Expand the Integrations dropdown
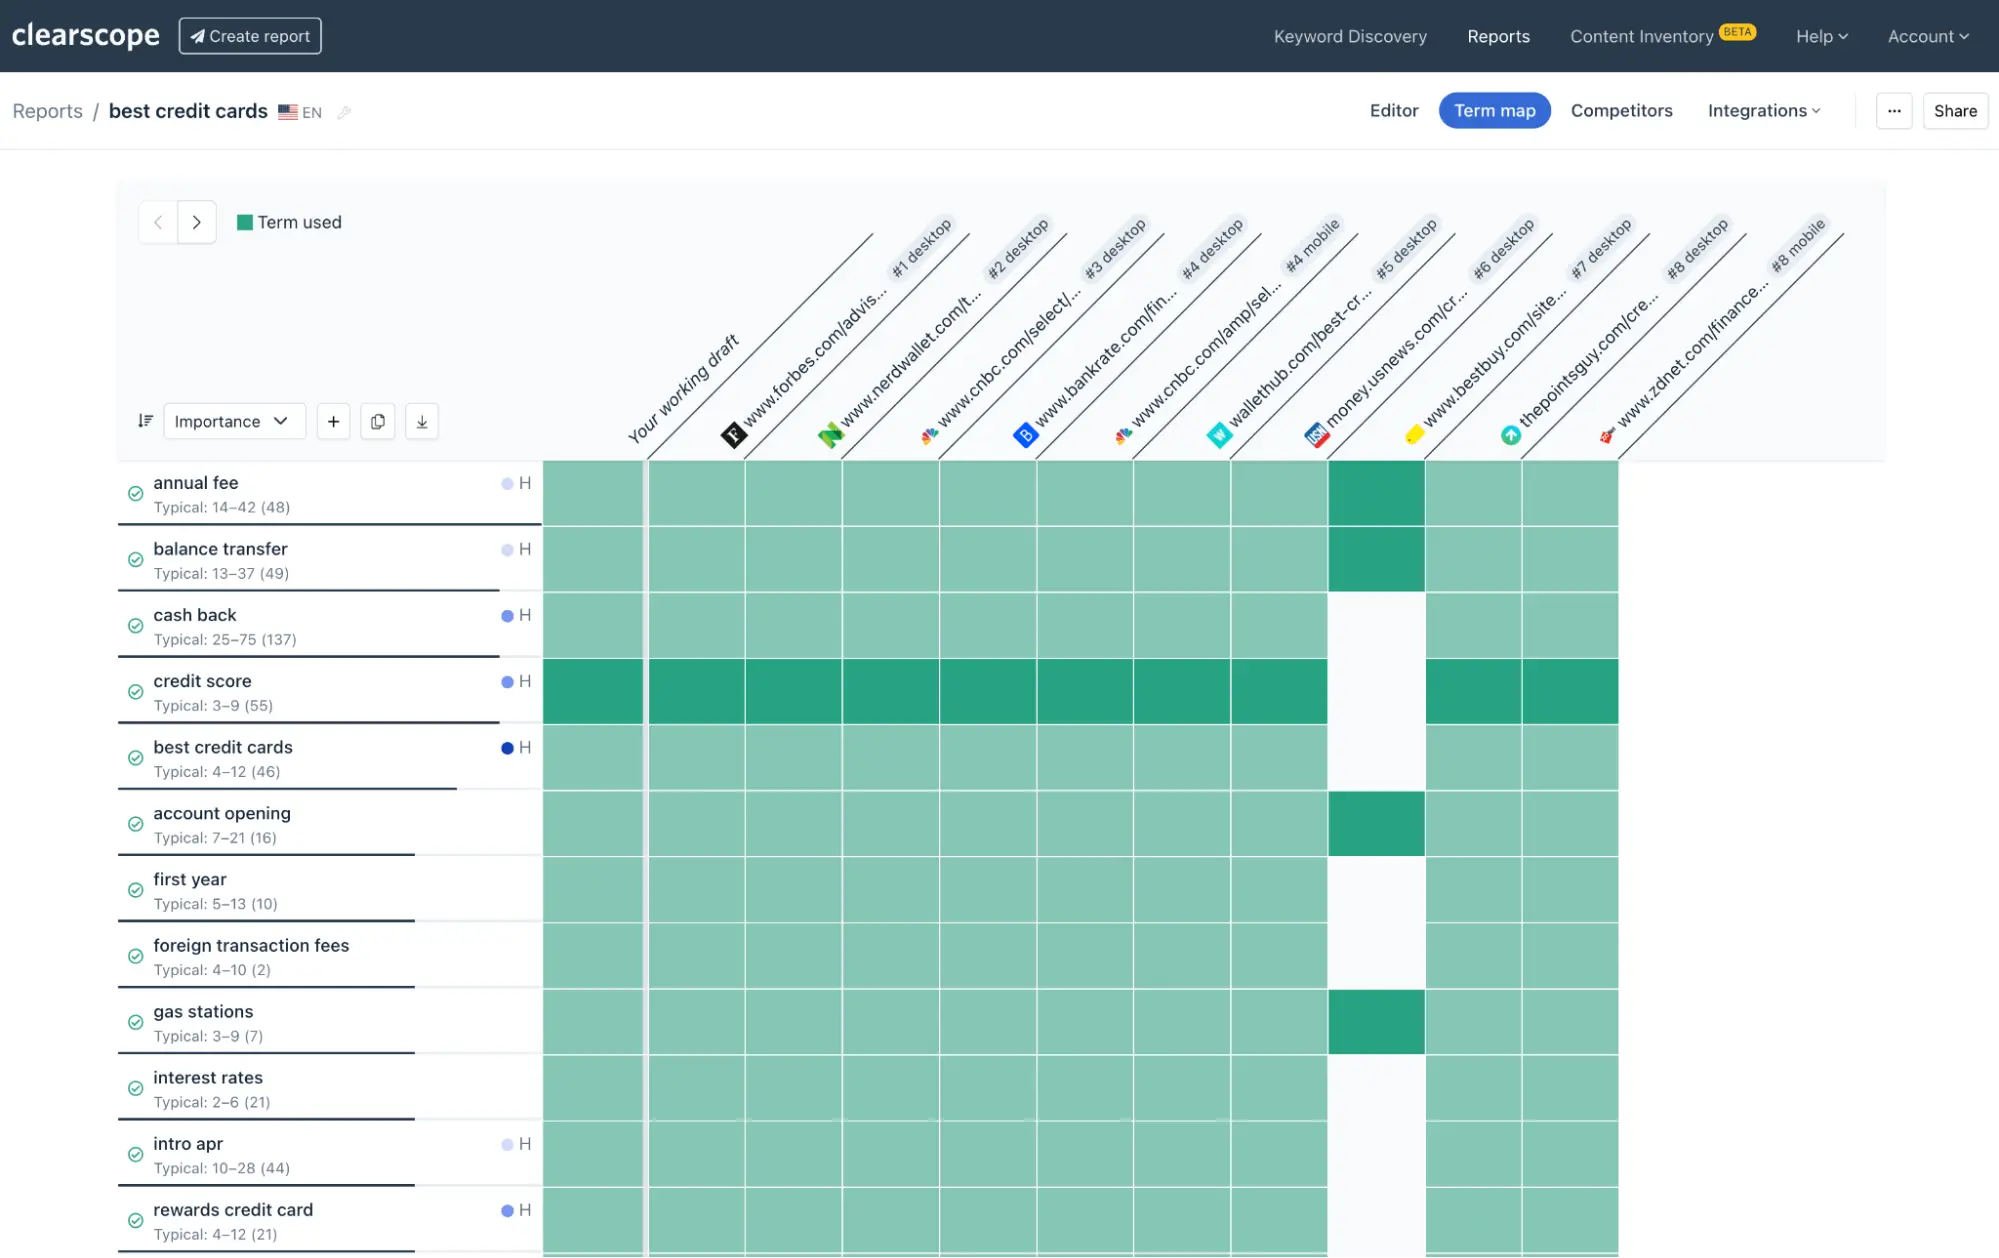Screen dimensions: 1999x1258 pos(1764,111)
